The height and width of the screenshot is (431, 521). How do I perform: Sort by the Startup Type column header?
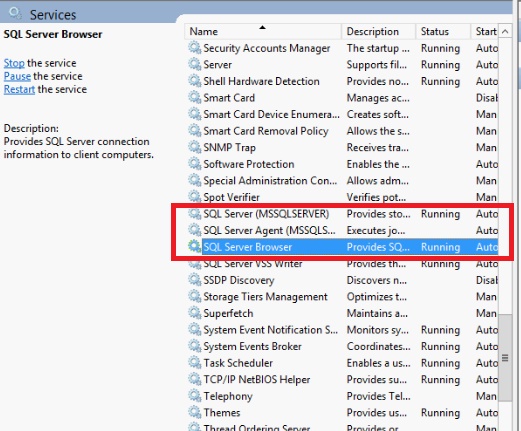(485, 31)
